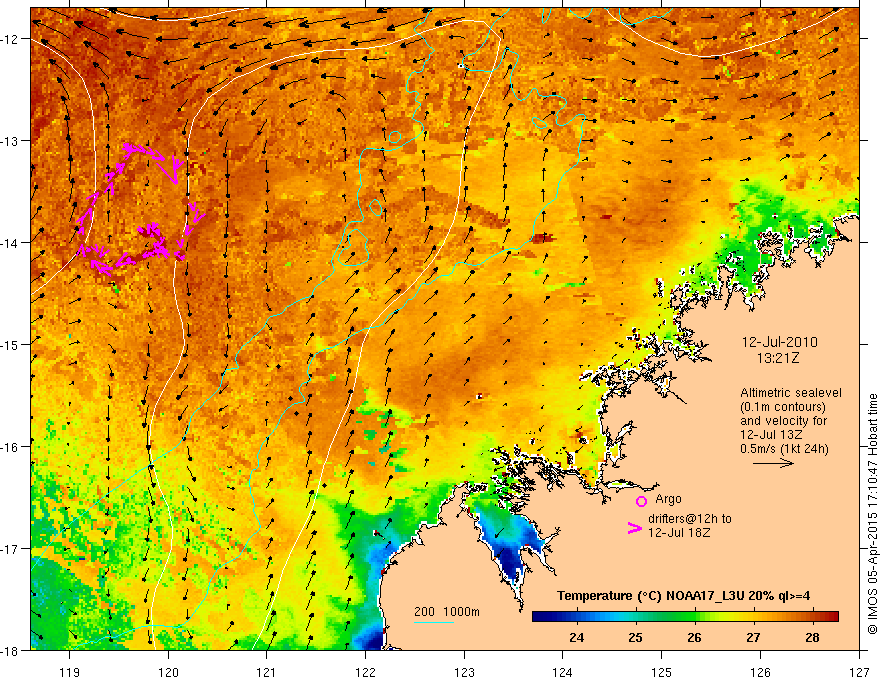Click the '12-Jul 18Z' drifter legend text
The height and width of the screenshot is (680, 880).
point(679,532)
